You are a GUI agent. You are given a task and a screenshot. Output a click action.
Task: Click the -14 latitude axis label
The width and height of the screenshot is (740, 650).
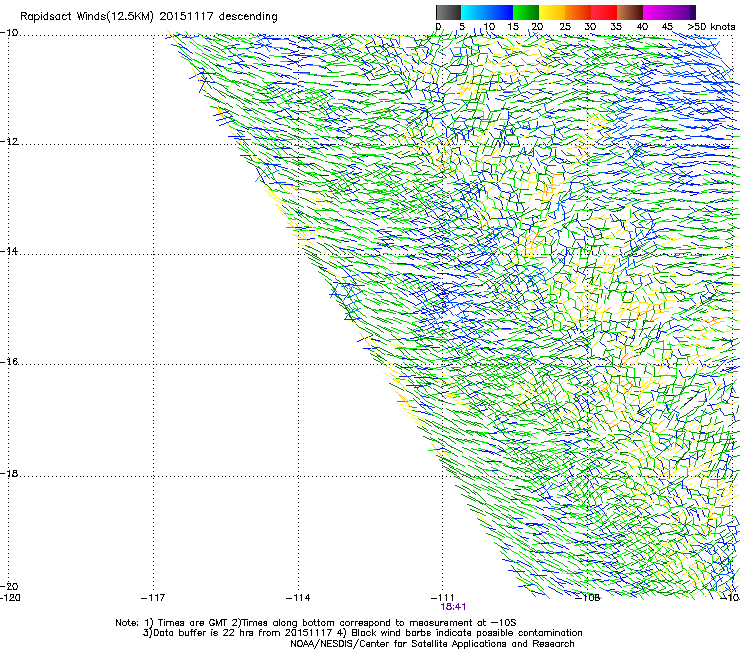(x=9, y=251)
